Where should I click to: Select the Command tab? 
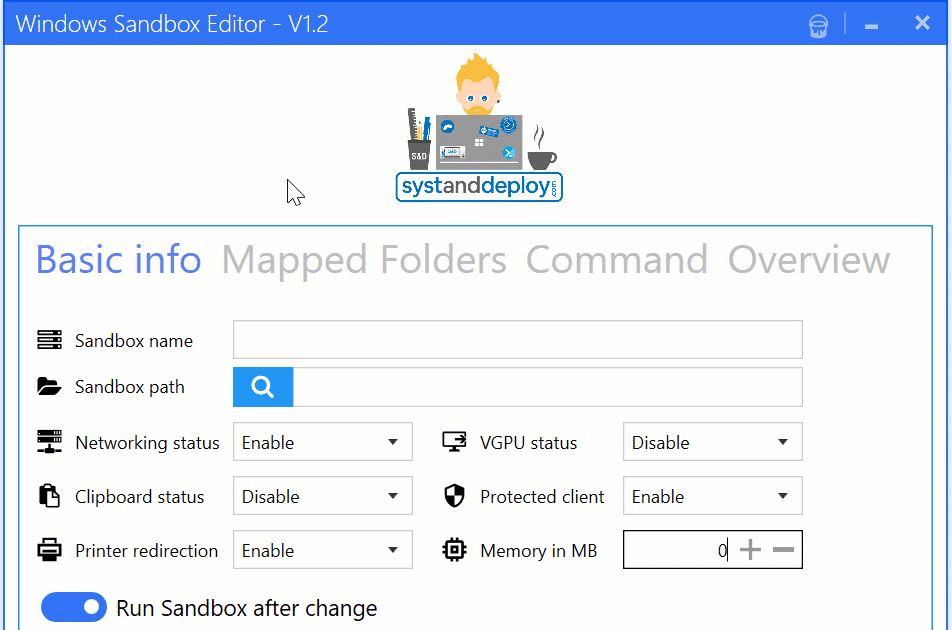[616, 259]
